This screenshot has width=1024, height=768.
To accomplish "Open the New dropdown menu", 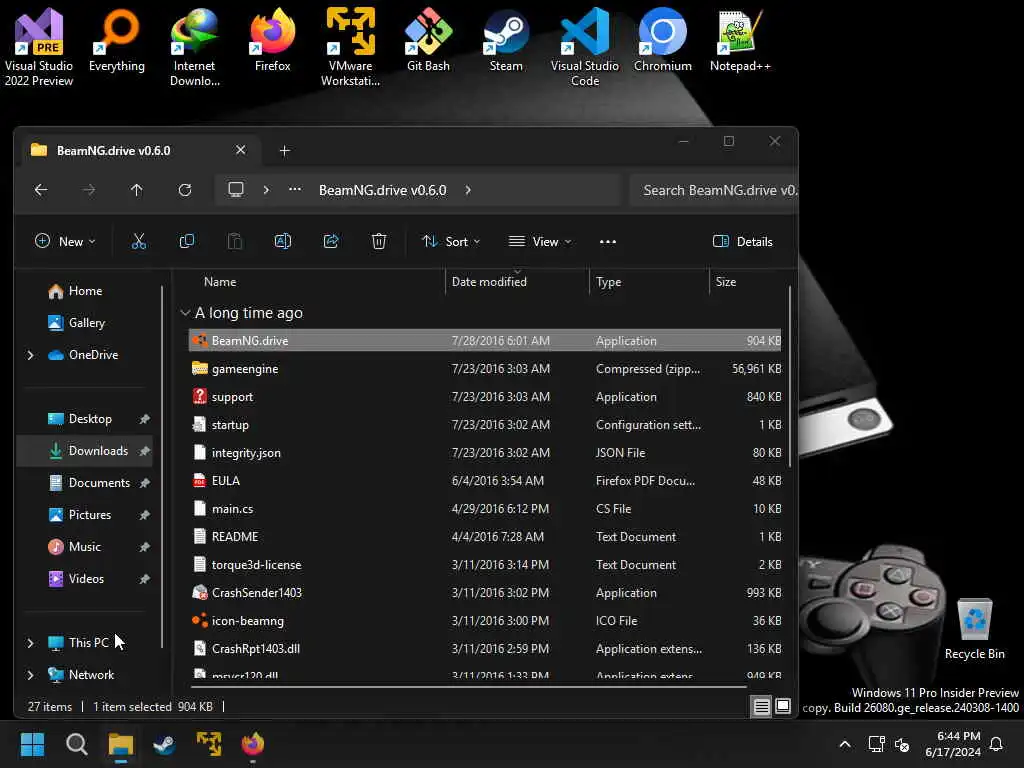I will coord(65,242).
